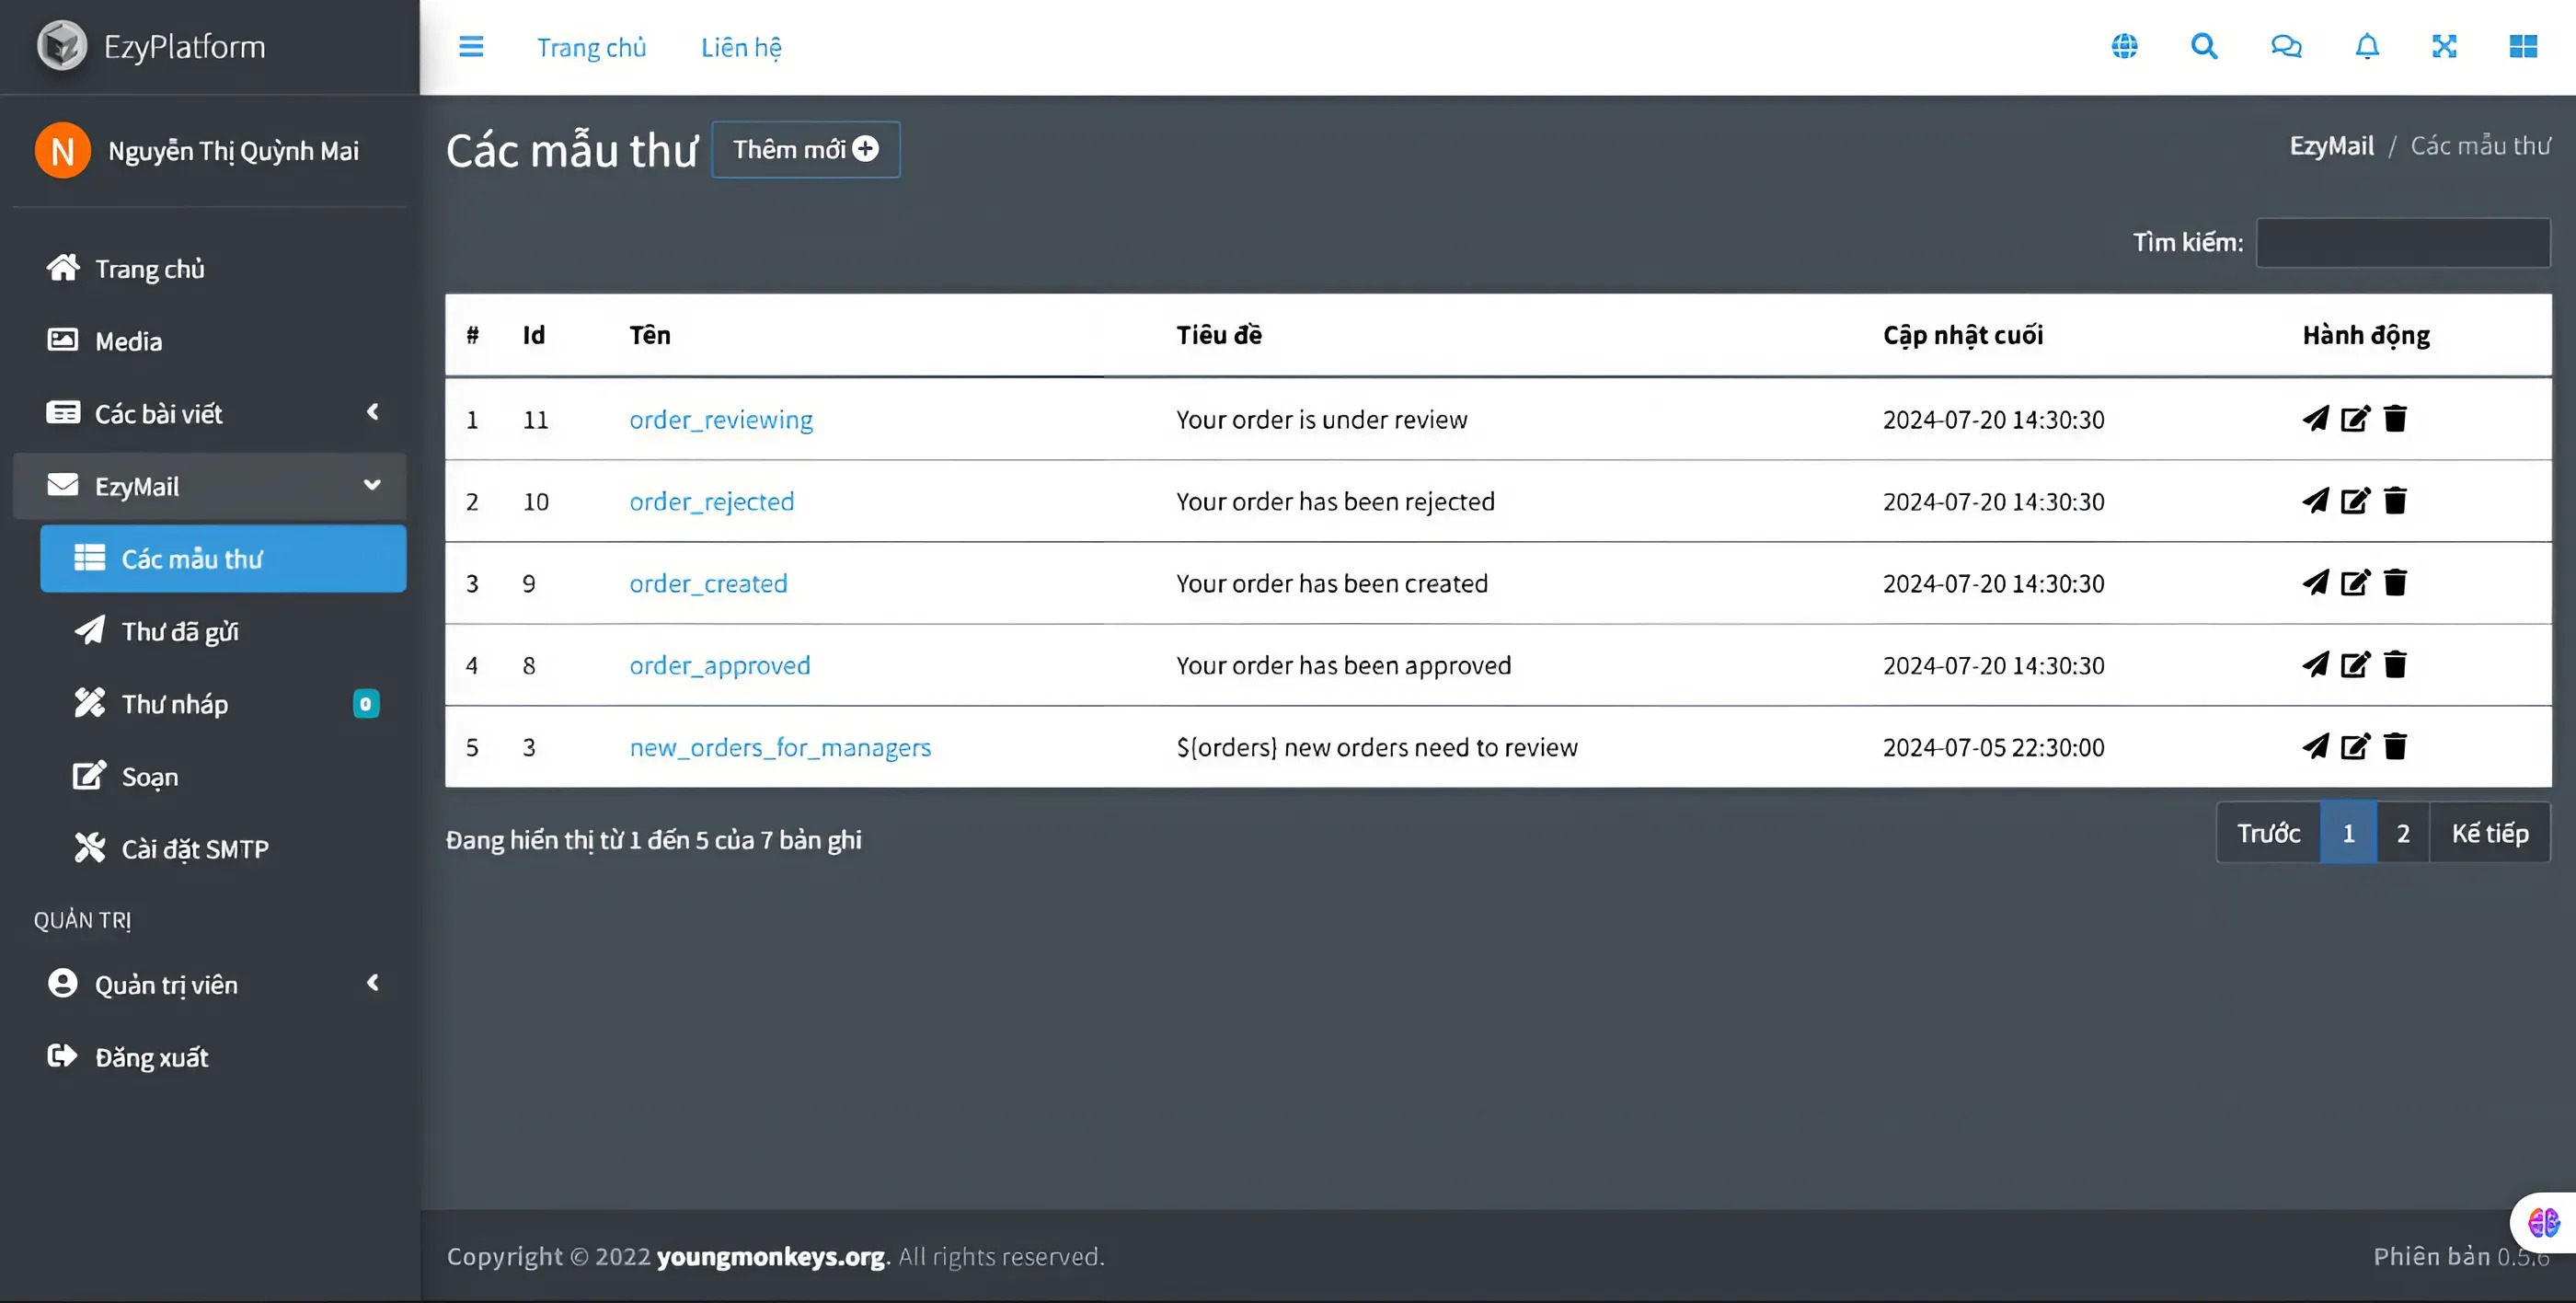Viewport: 2576px width, 1303px height.
Task: Delete the new_orders_for_managers template
Action: click(x=2395, y=746)
